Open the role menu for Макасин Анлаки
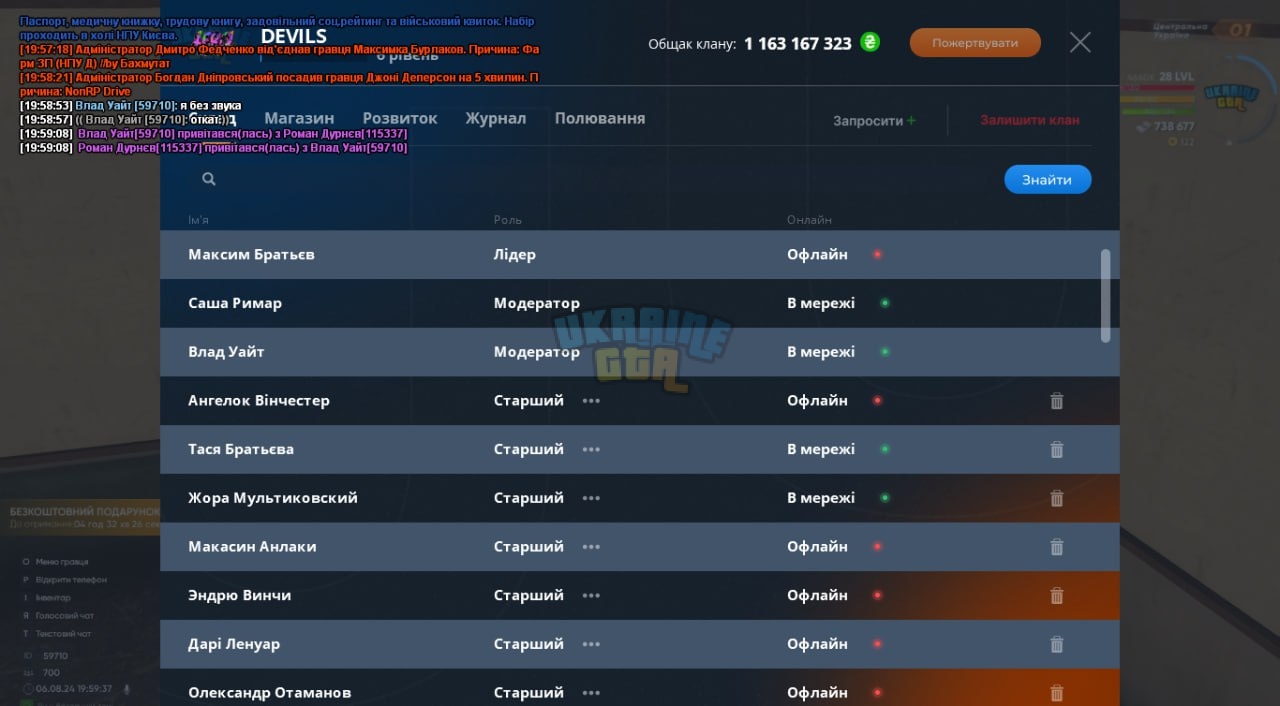1280x706 pixels. coord(591,547)
